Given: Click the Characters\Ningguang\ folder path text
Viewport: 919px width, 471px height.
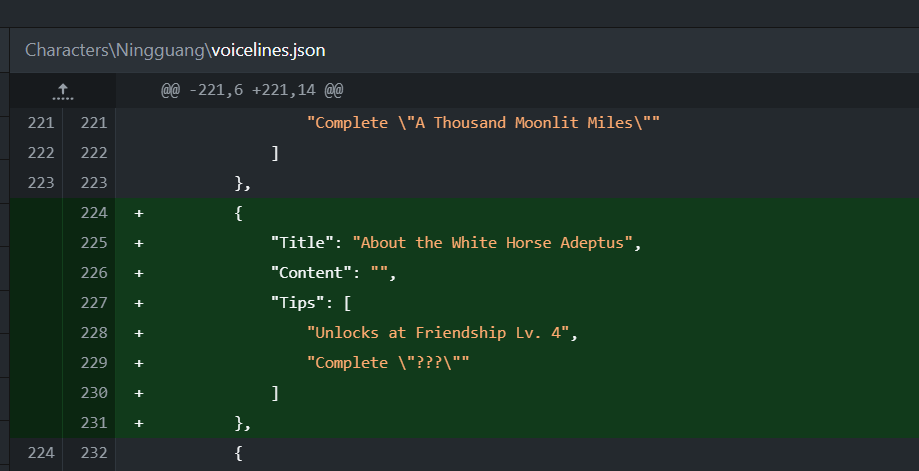Looking at the screenshot, I should click(x=118, y=50).
